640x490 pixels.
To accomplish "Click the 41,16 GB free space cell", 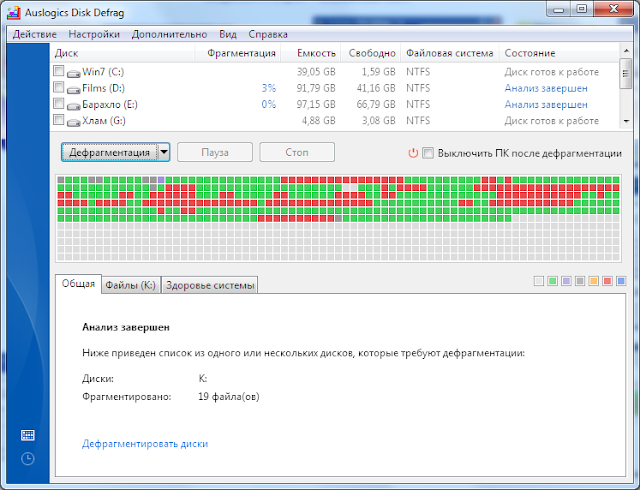I will coord(376,88).
